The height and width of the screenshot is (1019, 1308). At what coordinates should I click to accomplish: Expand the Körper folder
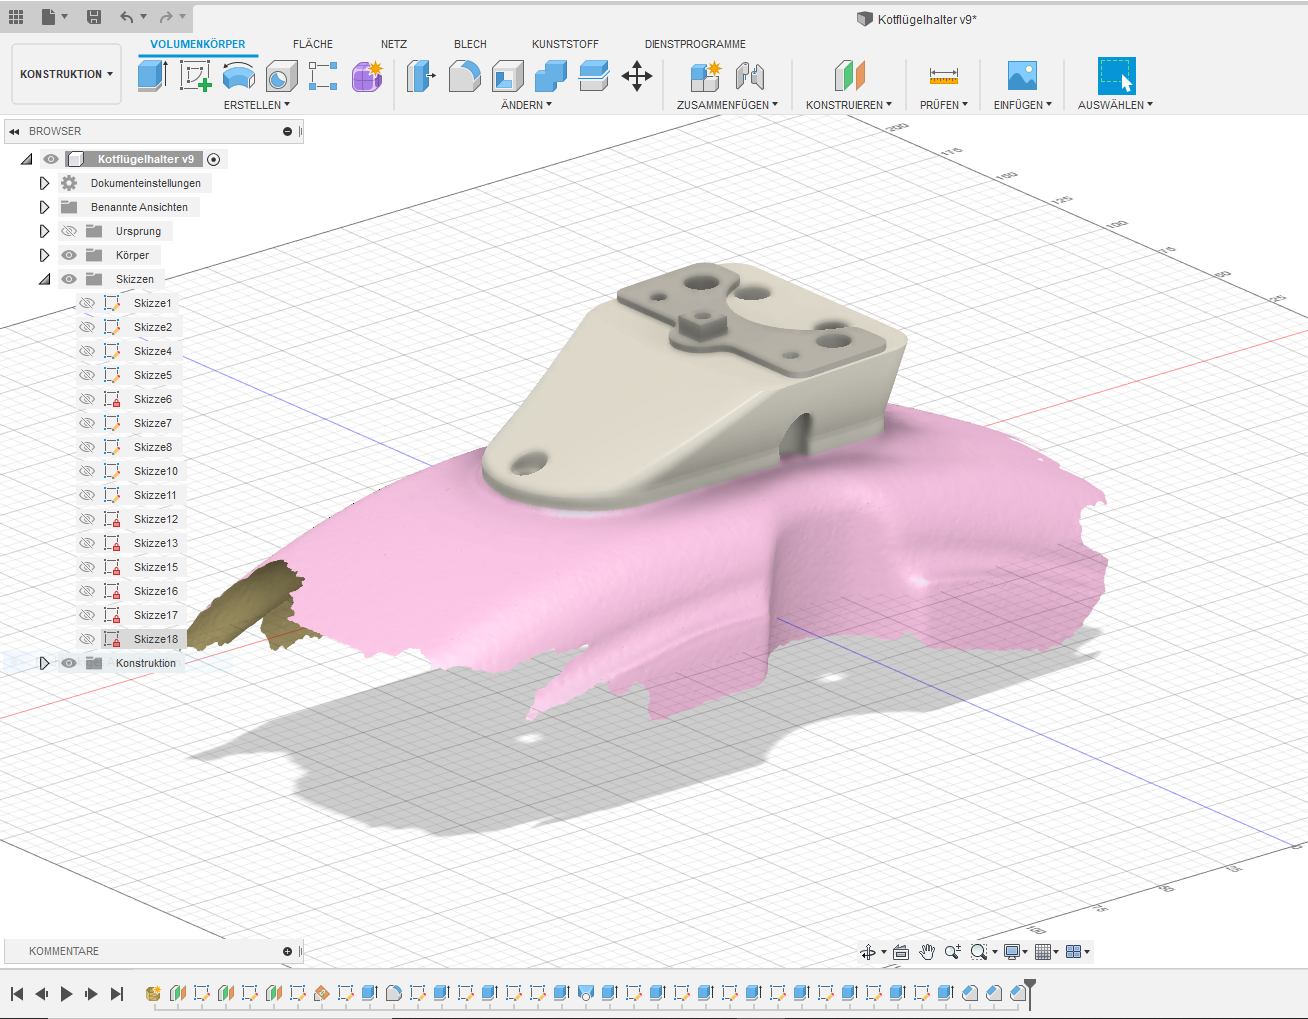pos(44,255)
